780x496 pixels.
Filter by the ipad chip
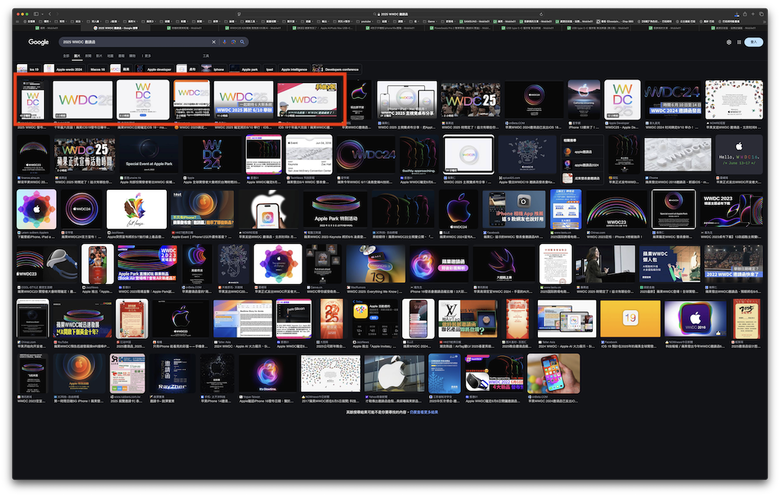click(269, 69)
